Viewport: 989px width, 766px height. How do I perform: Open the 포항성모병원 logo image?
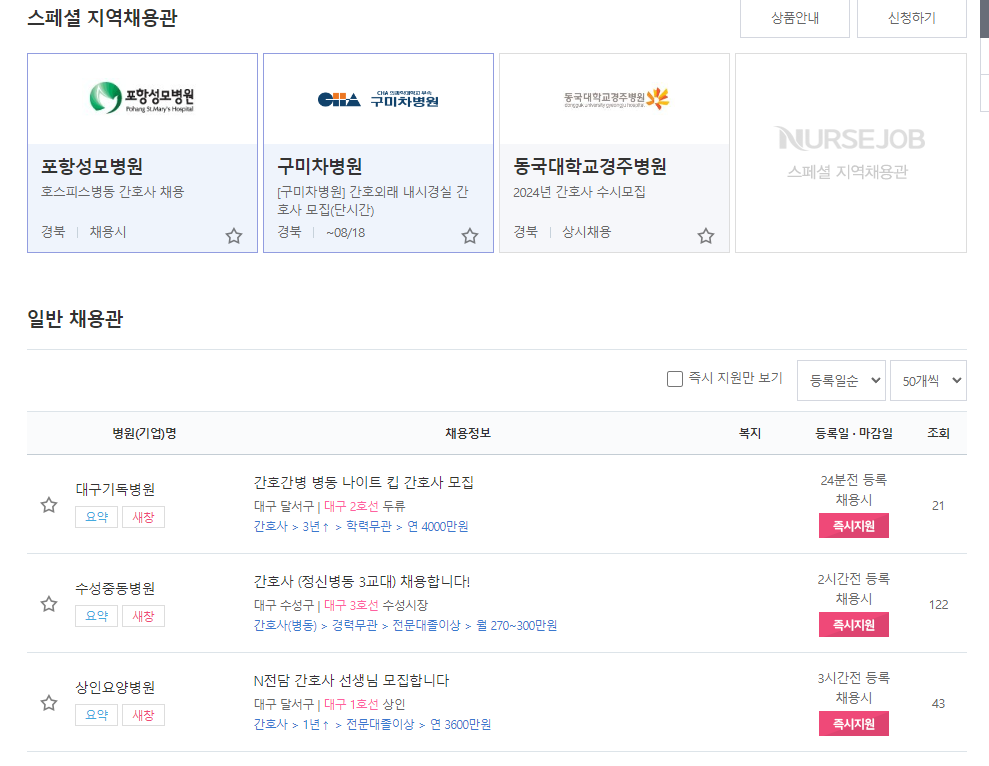coord(142,98)
